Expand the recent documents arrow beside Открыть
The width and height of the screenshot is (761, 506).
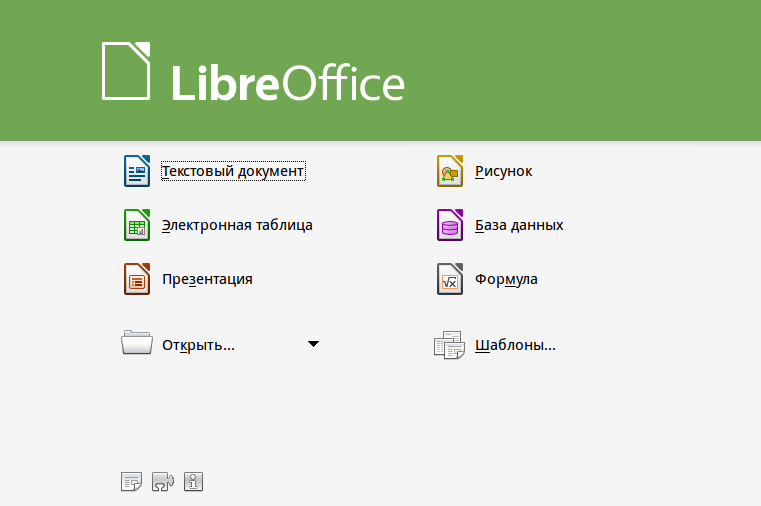click(x=313, y=344)
